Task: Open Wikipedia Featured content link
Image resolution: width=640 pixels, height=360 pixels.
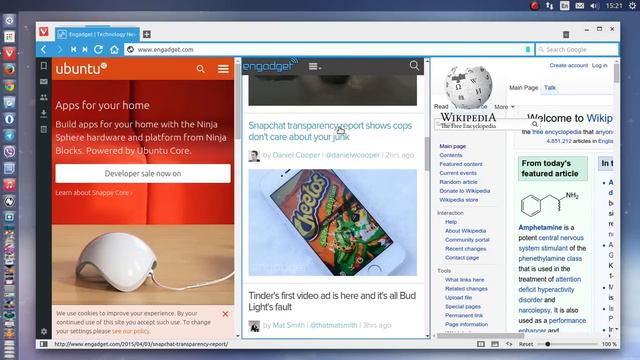Action: (461, 164)
